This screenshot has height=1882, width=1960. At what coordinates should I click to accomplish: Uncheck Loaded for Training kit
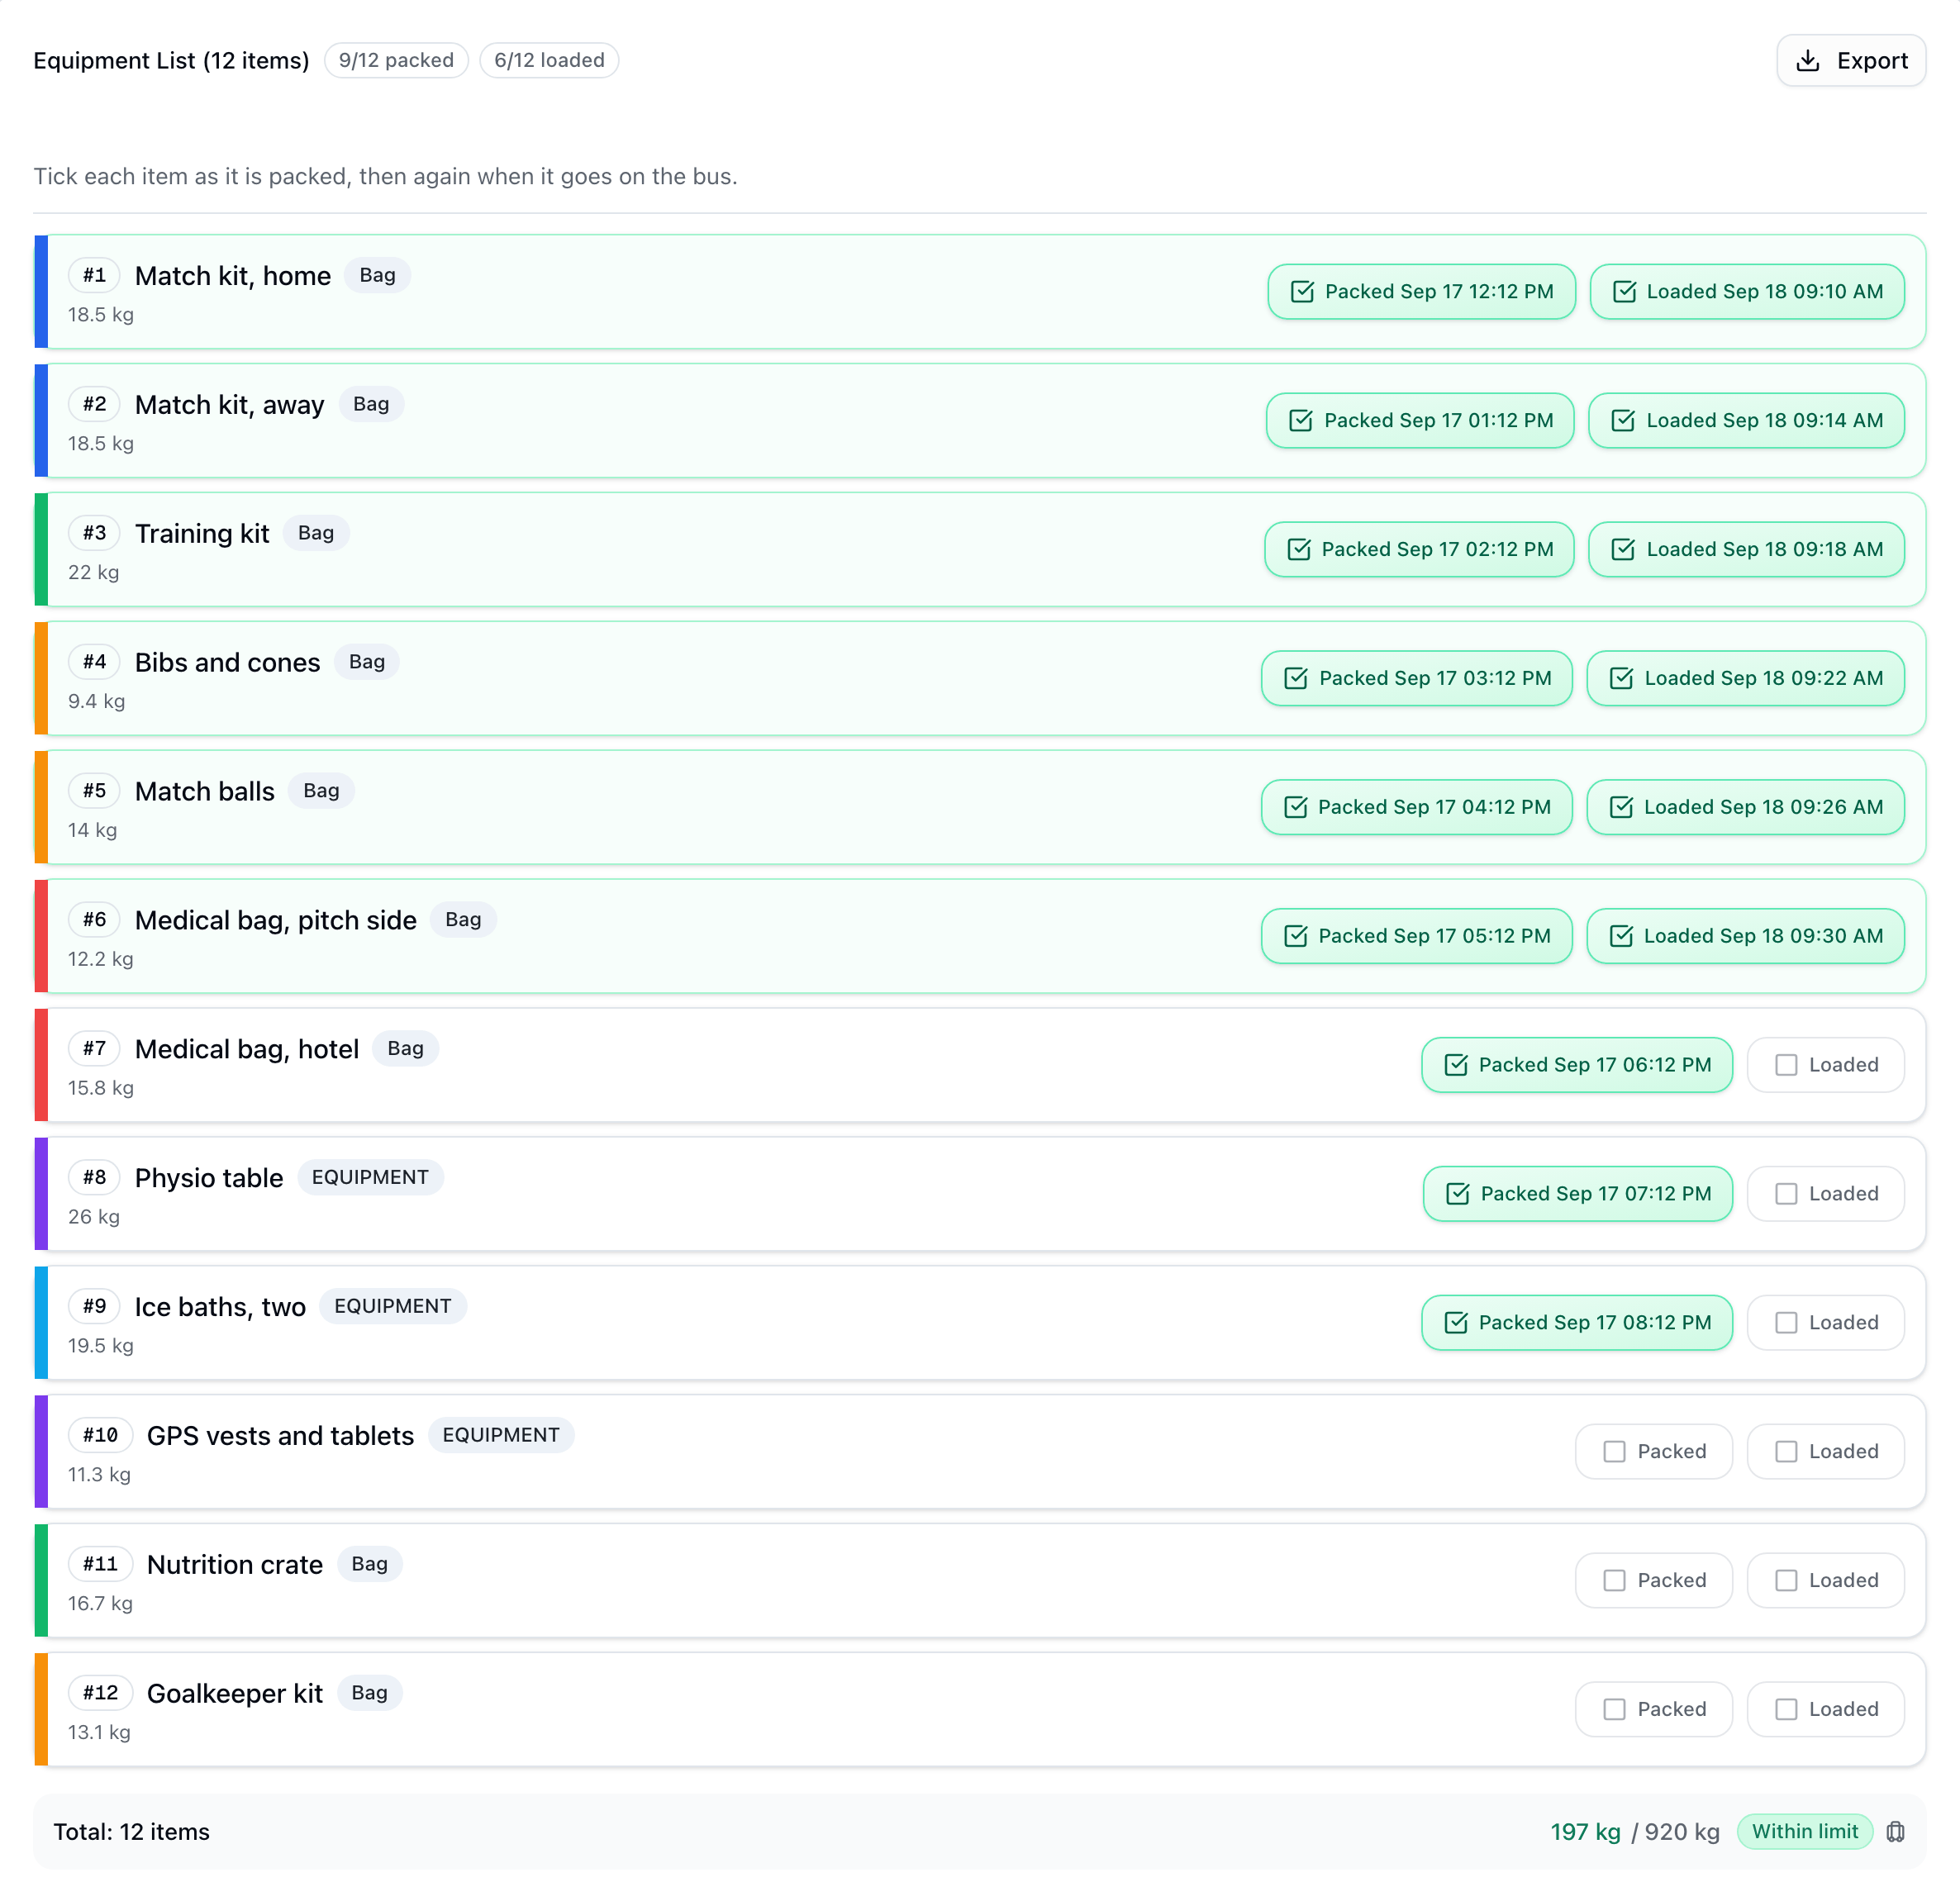click(x=1746, y=550)
